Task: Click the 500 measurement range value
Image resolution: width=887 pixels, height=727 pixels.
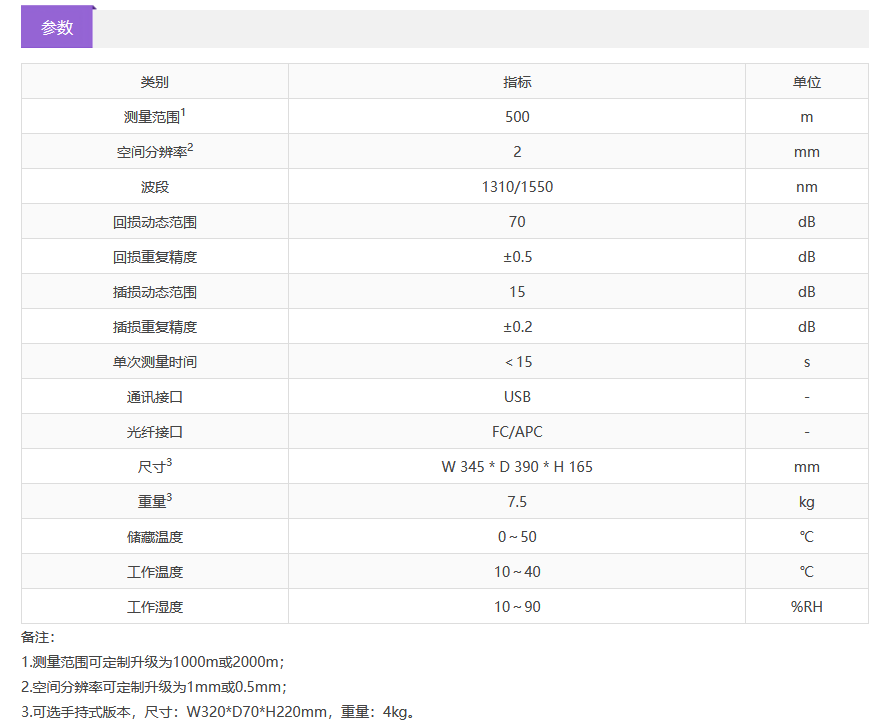Action: (517, 117)
